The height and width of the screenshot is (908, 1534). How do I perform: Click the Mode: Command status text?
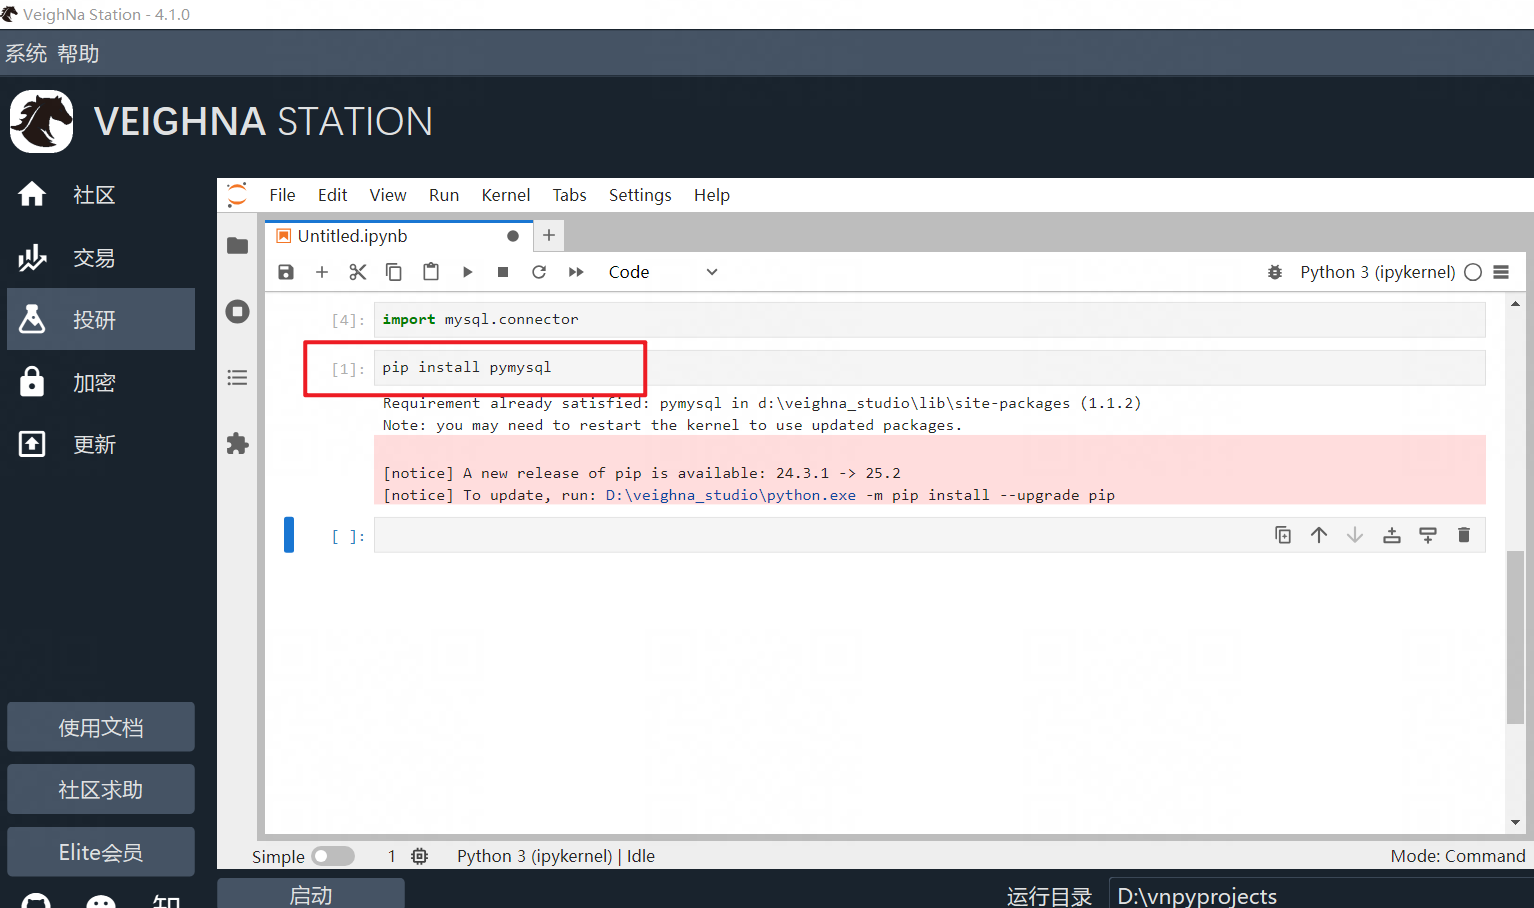(1457, 856)
